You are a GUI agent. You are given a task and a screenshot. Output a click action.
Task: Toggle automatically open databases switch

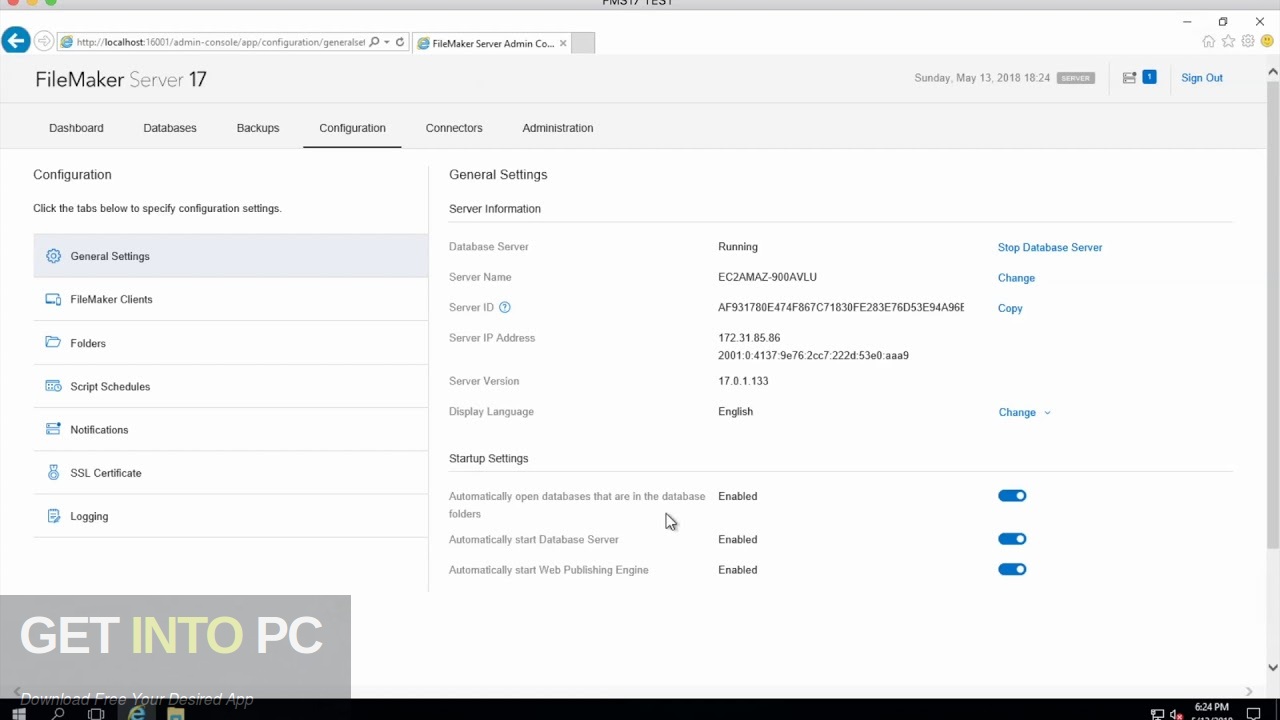pos(1012,496)
